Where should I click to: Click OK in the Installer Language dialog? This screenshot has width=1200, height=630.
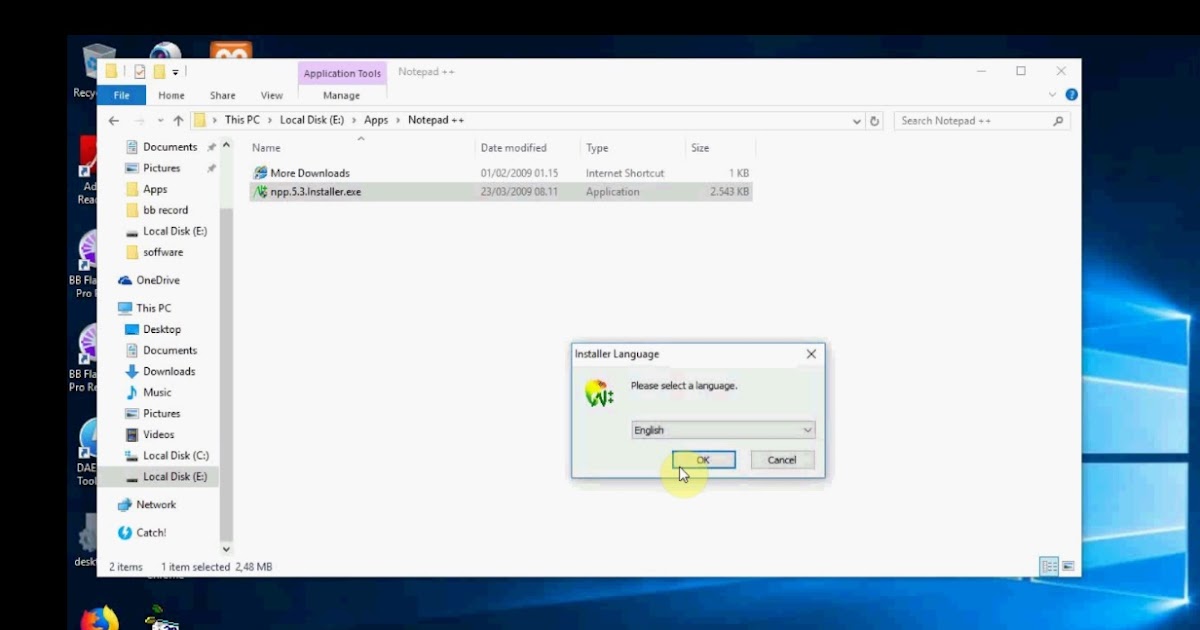(x=703, y=460)
